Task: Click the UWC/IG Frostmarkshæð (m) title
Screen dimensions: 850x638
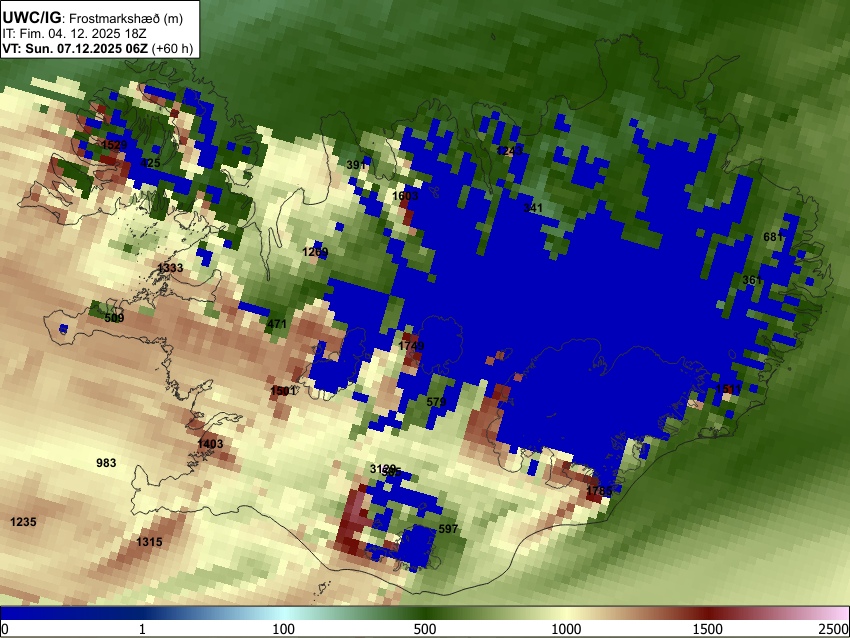Action: coord(93,18)
